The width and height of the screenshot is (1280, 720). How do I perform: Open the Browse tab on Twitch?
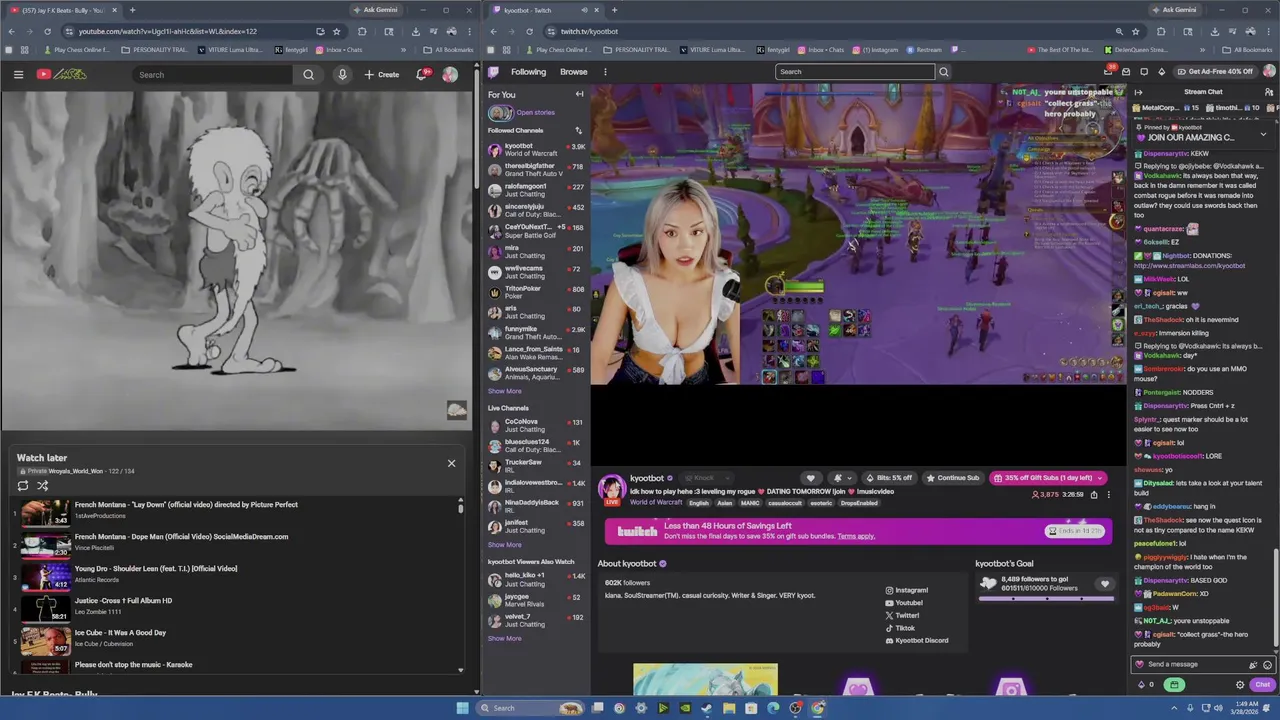pyautogui.click(x=573, y=72)
